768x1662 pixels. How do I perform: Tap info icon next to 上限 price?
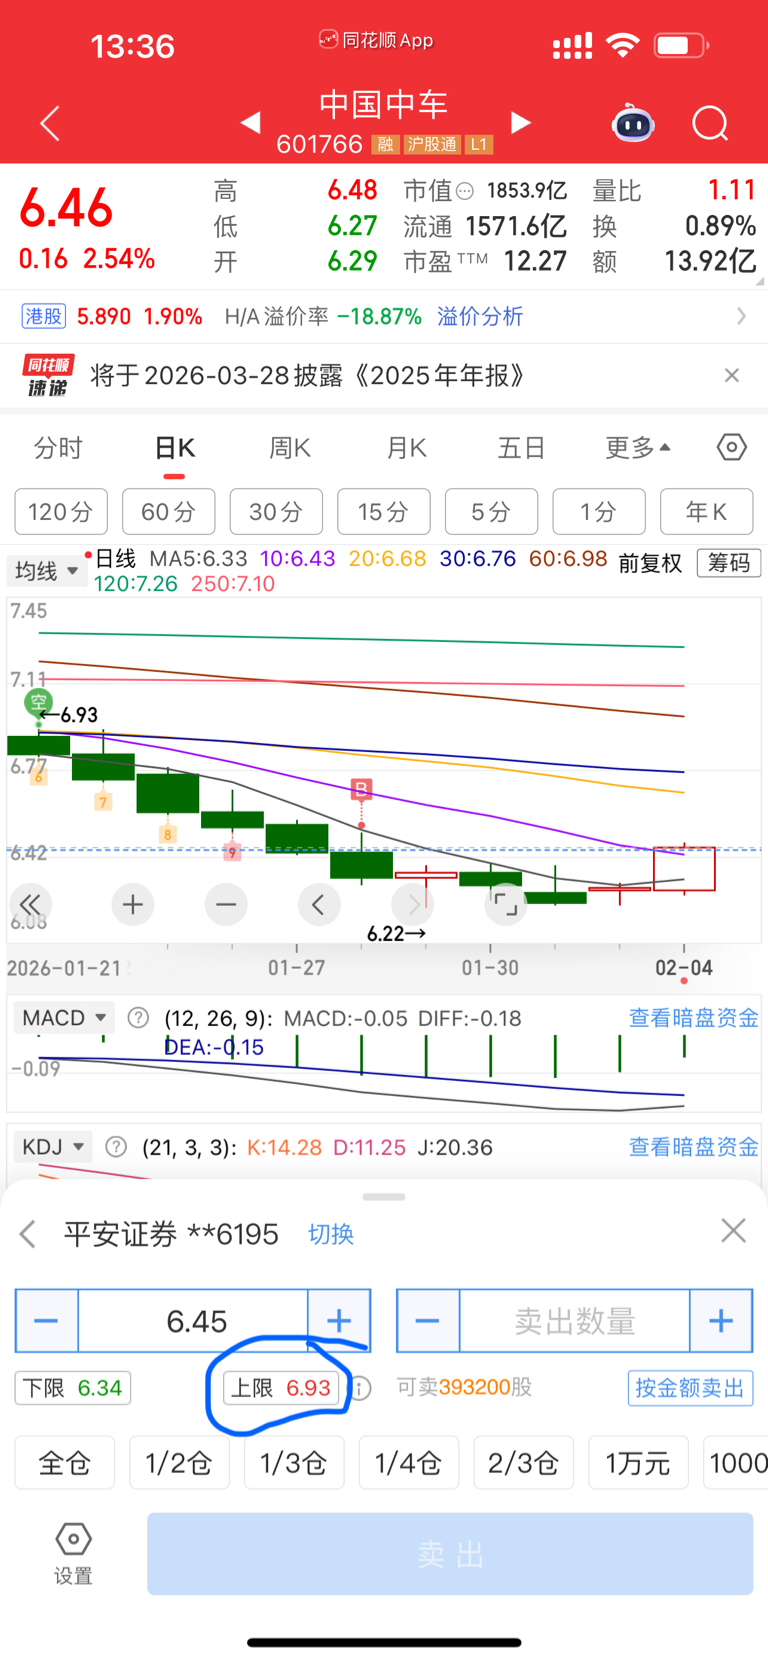click(x=360, y=1388)
